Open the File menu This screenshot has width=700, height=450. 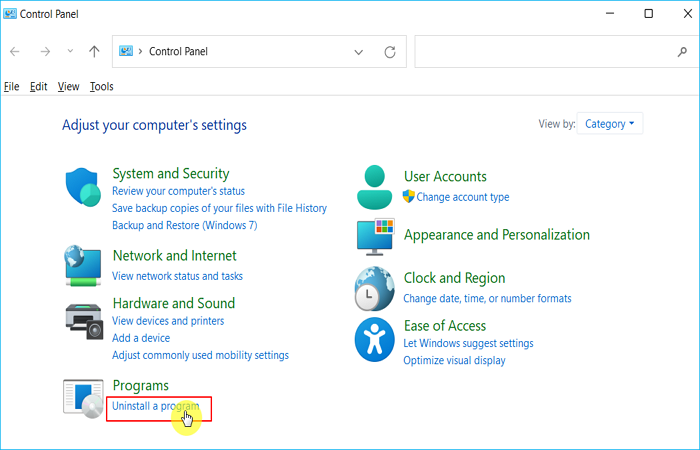click(x=12, y=87)
